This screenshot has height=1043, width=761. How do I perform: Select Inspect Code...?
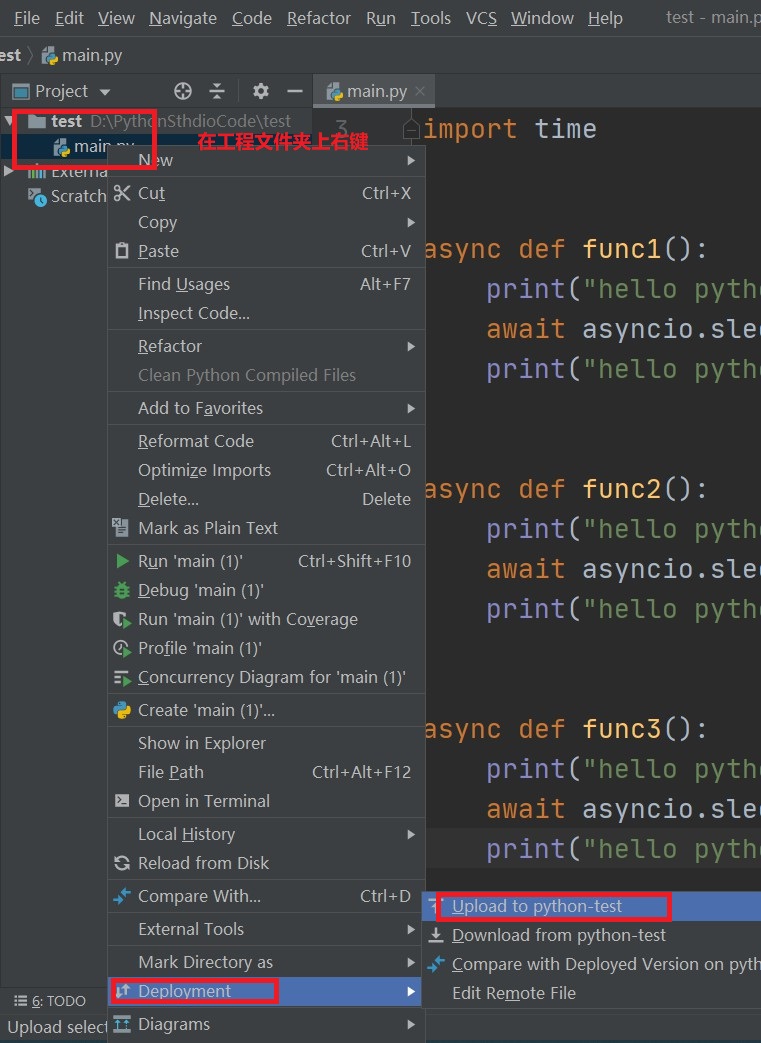[266, 313]
